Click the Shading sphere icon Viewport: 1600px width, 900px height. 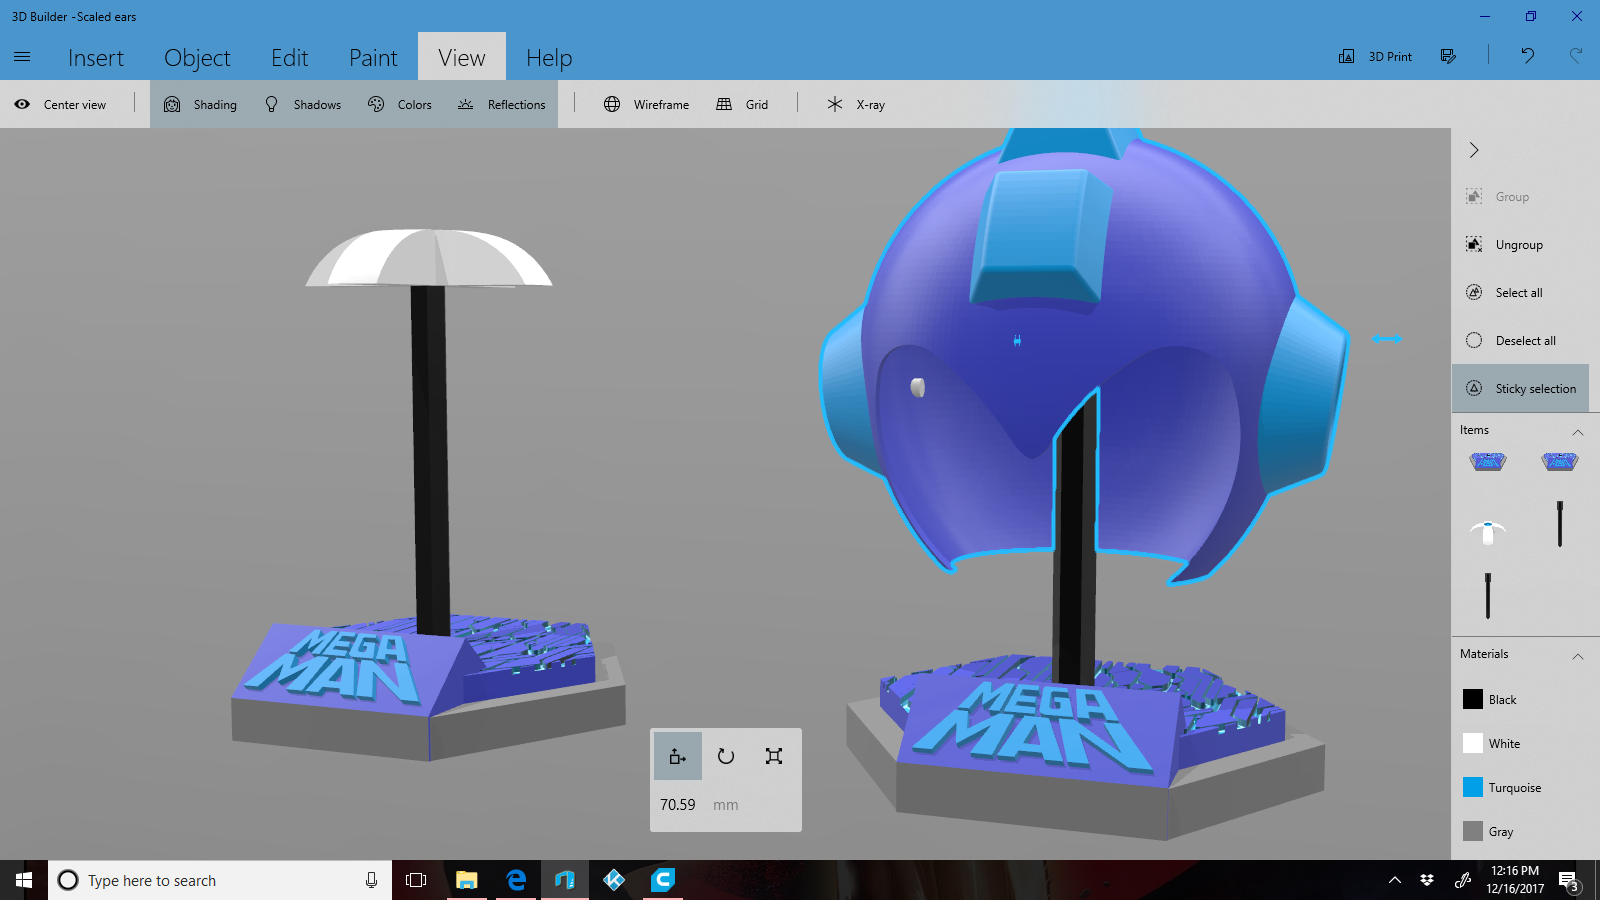point(172,104)
